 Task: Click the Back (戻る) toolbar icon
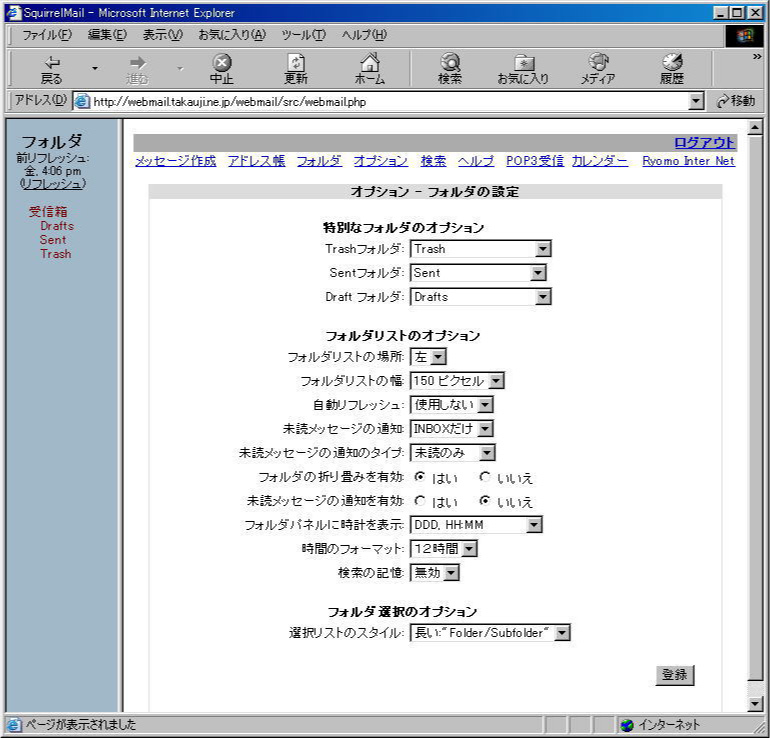(52, 69)
